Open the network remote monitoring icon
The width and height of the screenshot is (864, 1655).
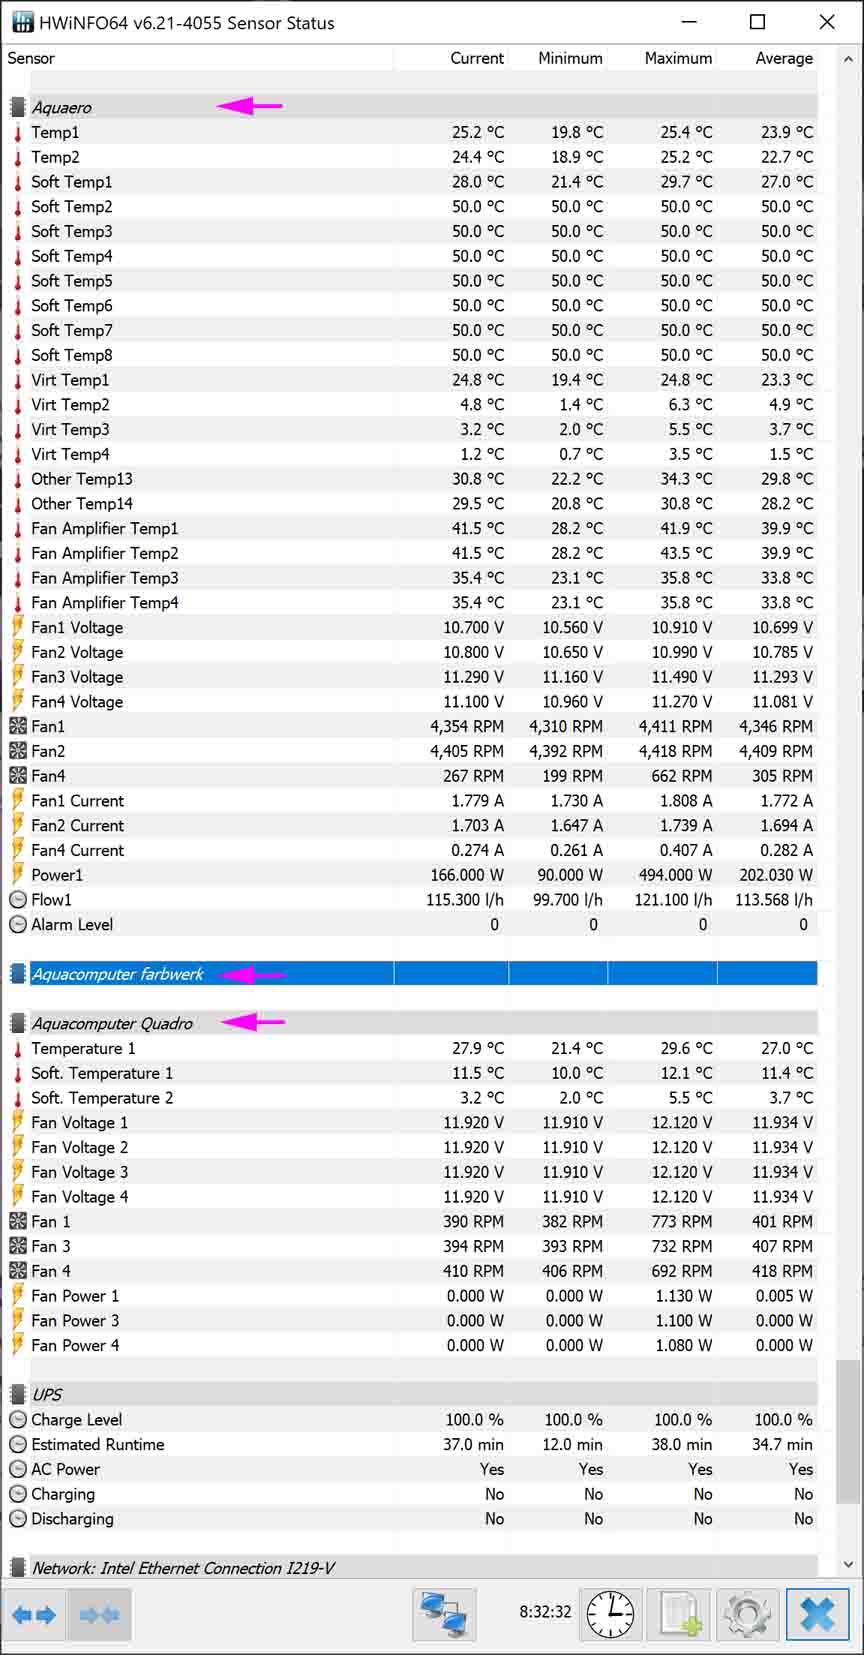point(444,1614)
